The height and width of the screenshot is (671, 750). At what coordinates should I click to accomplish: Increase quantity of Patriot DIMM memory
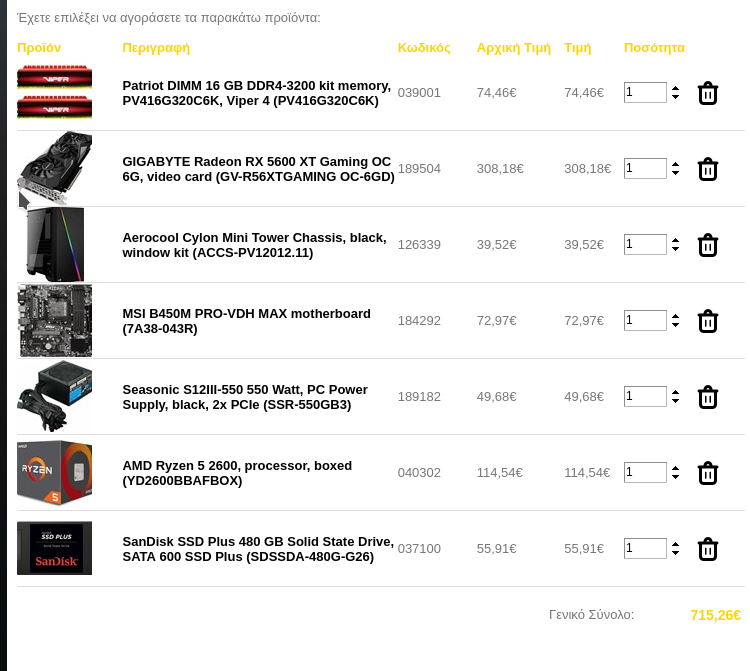point(675,88)
